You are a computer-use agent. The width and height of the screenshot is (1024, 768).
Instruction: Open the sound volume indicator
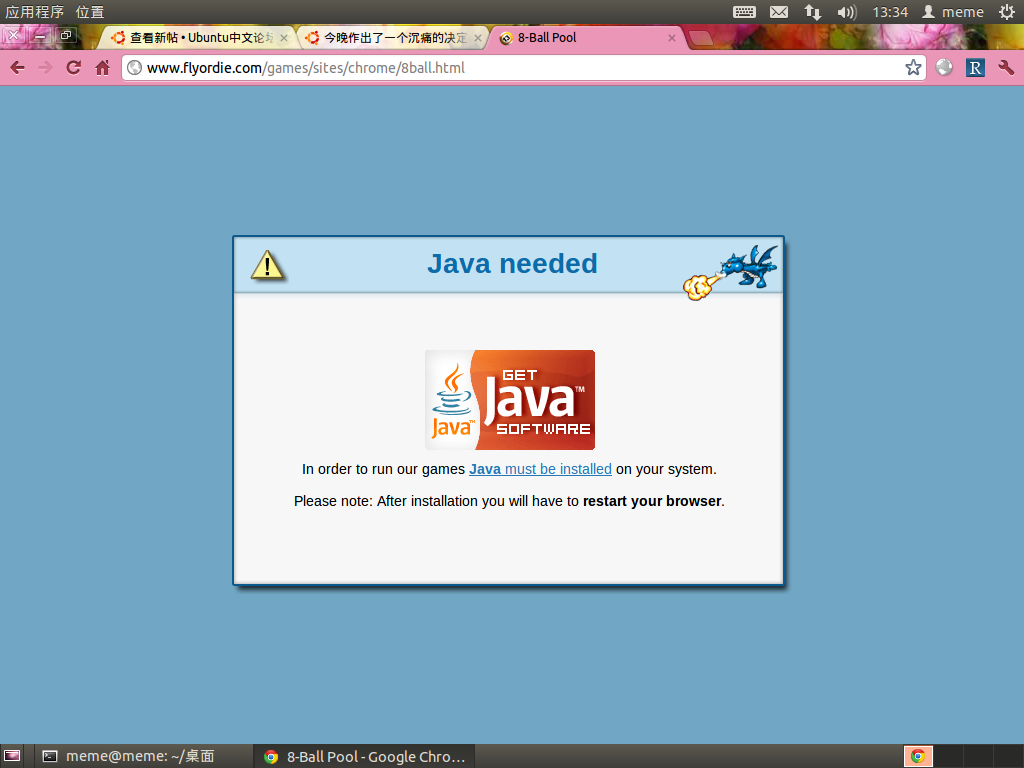click(x=847, y=12)
